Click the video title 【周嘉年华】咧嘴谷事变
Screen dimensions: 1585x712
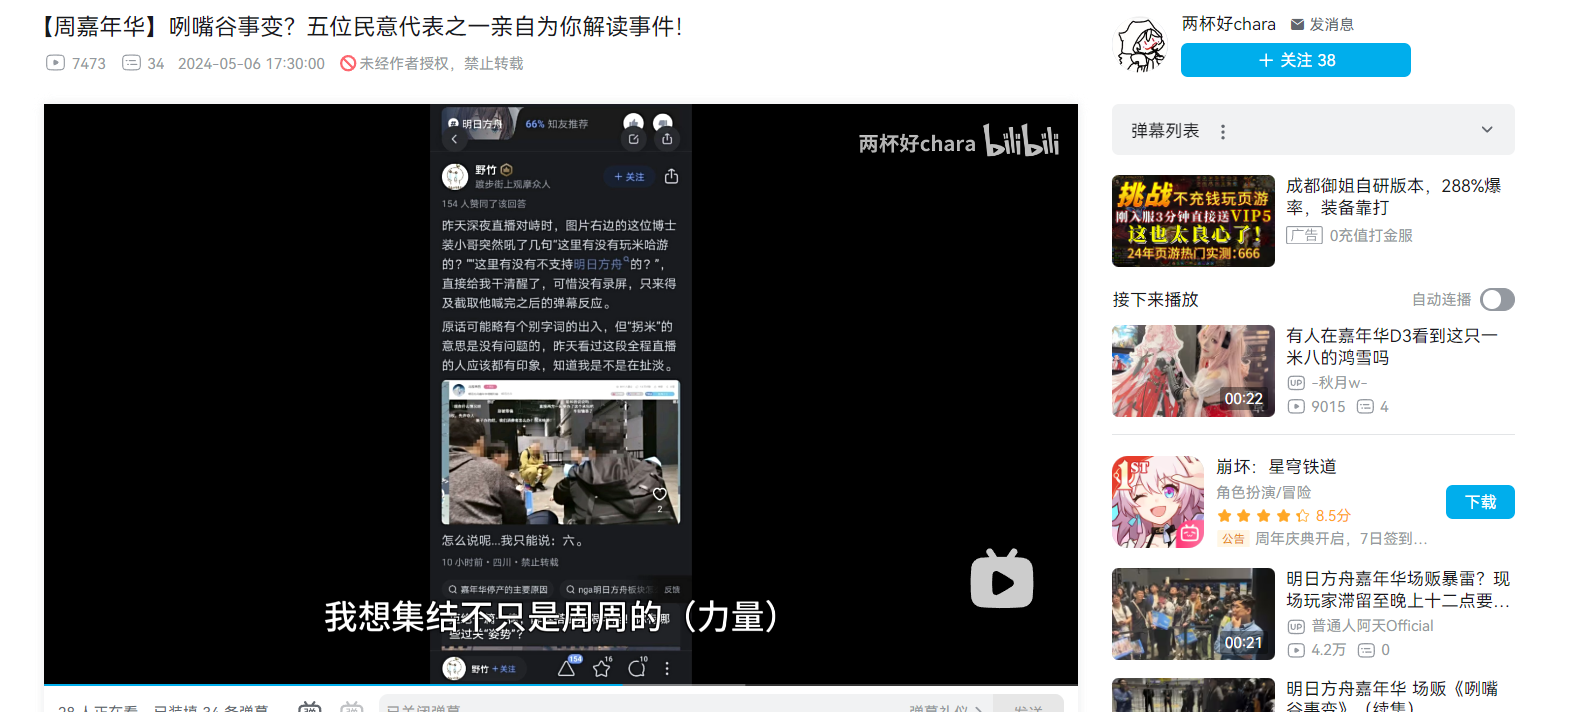362,26
